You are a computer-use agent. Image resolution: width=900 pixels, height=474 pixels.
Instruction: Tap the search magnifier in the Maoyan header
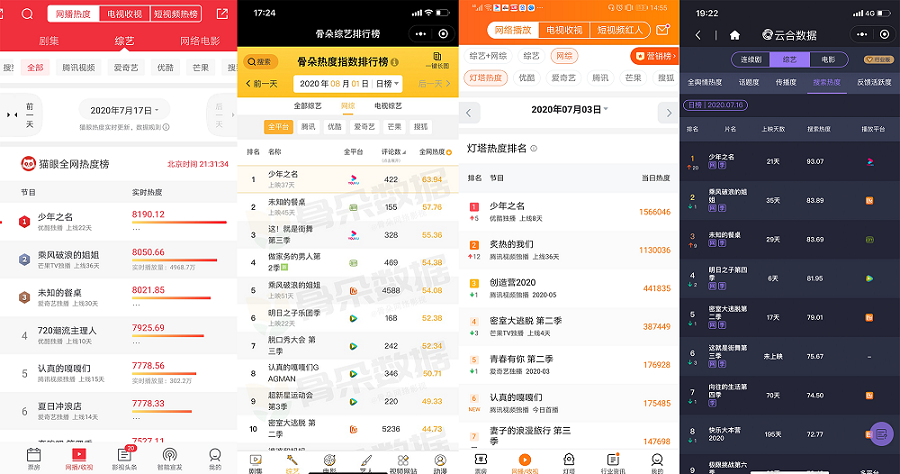tap(27, 14)
